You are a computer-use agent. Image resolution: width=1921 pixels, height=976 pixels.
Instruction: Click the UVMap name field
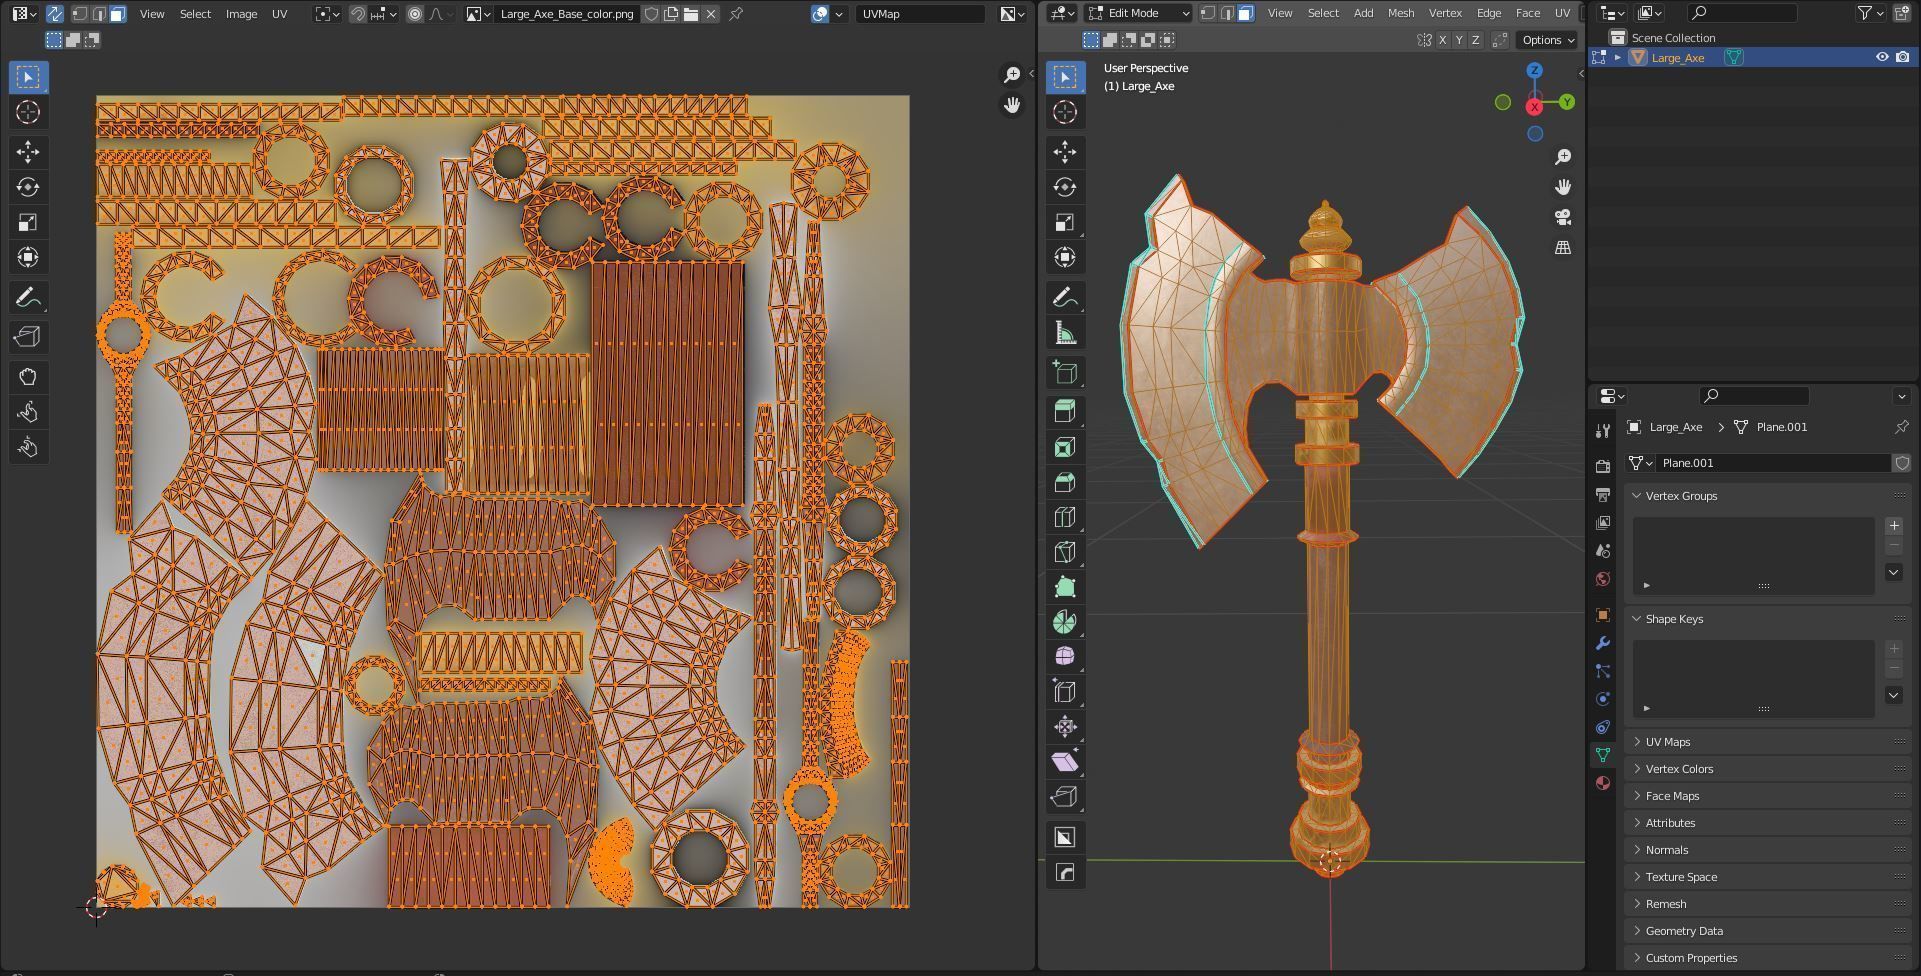coord(919,14)
